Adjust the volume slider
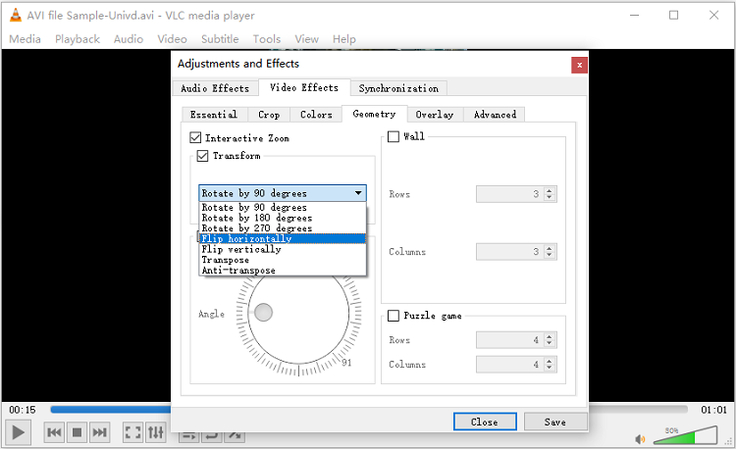 point(685,434)
